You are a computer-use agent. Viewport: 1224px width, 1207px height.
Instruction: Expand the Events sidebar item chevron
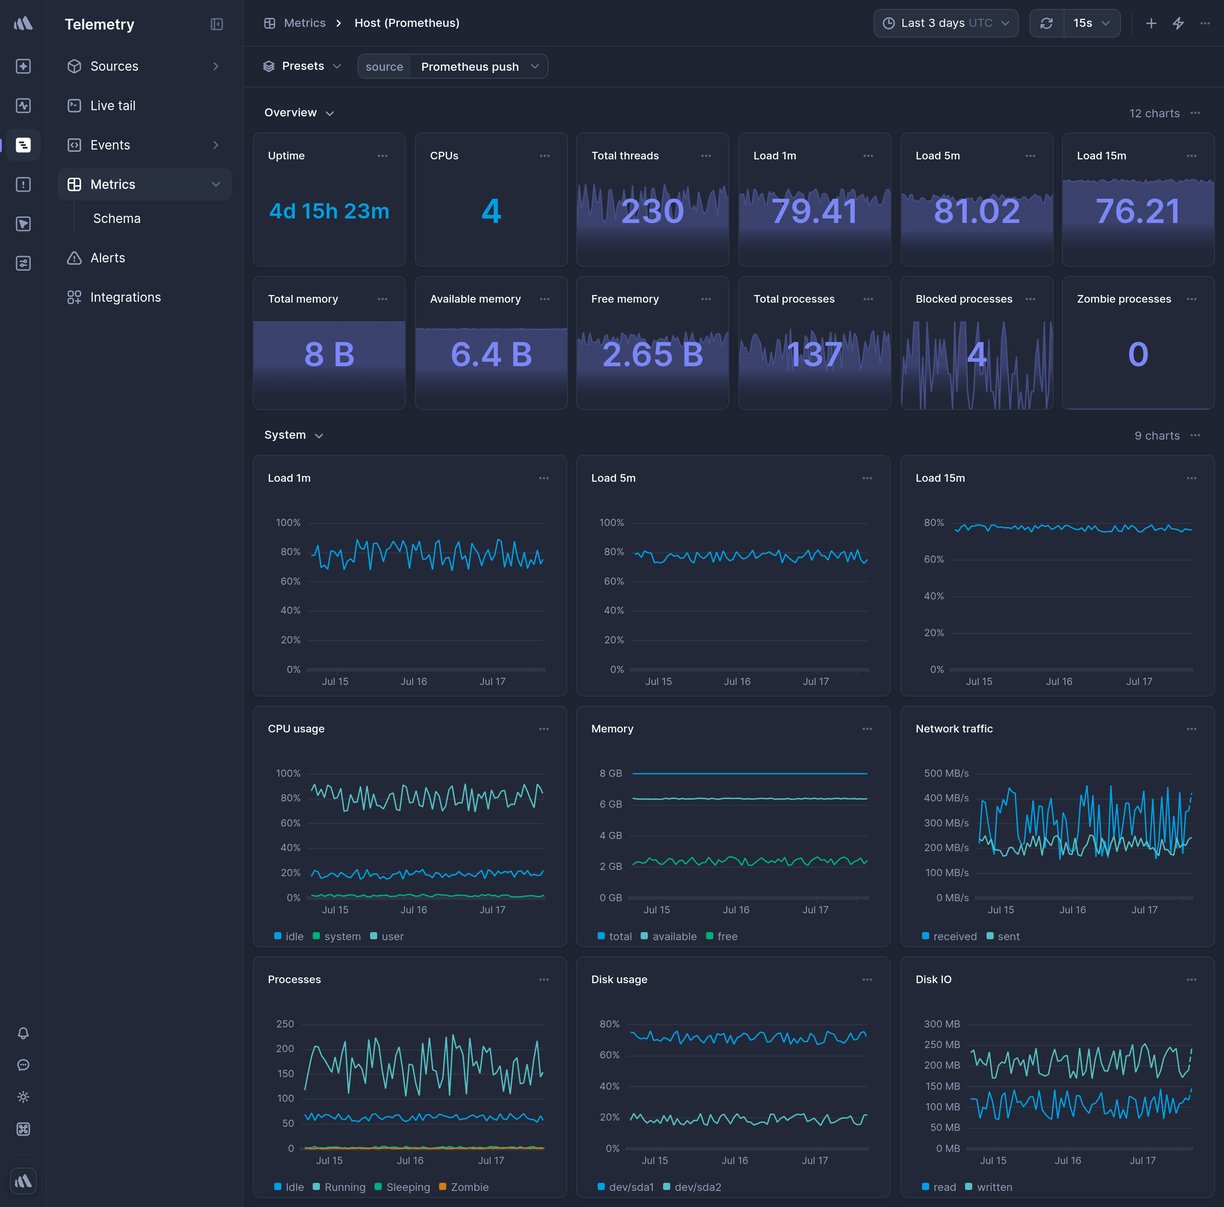pyautogui.click(x=215, y=145)
